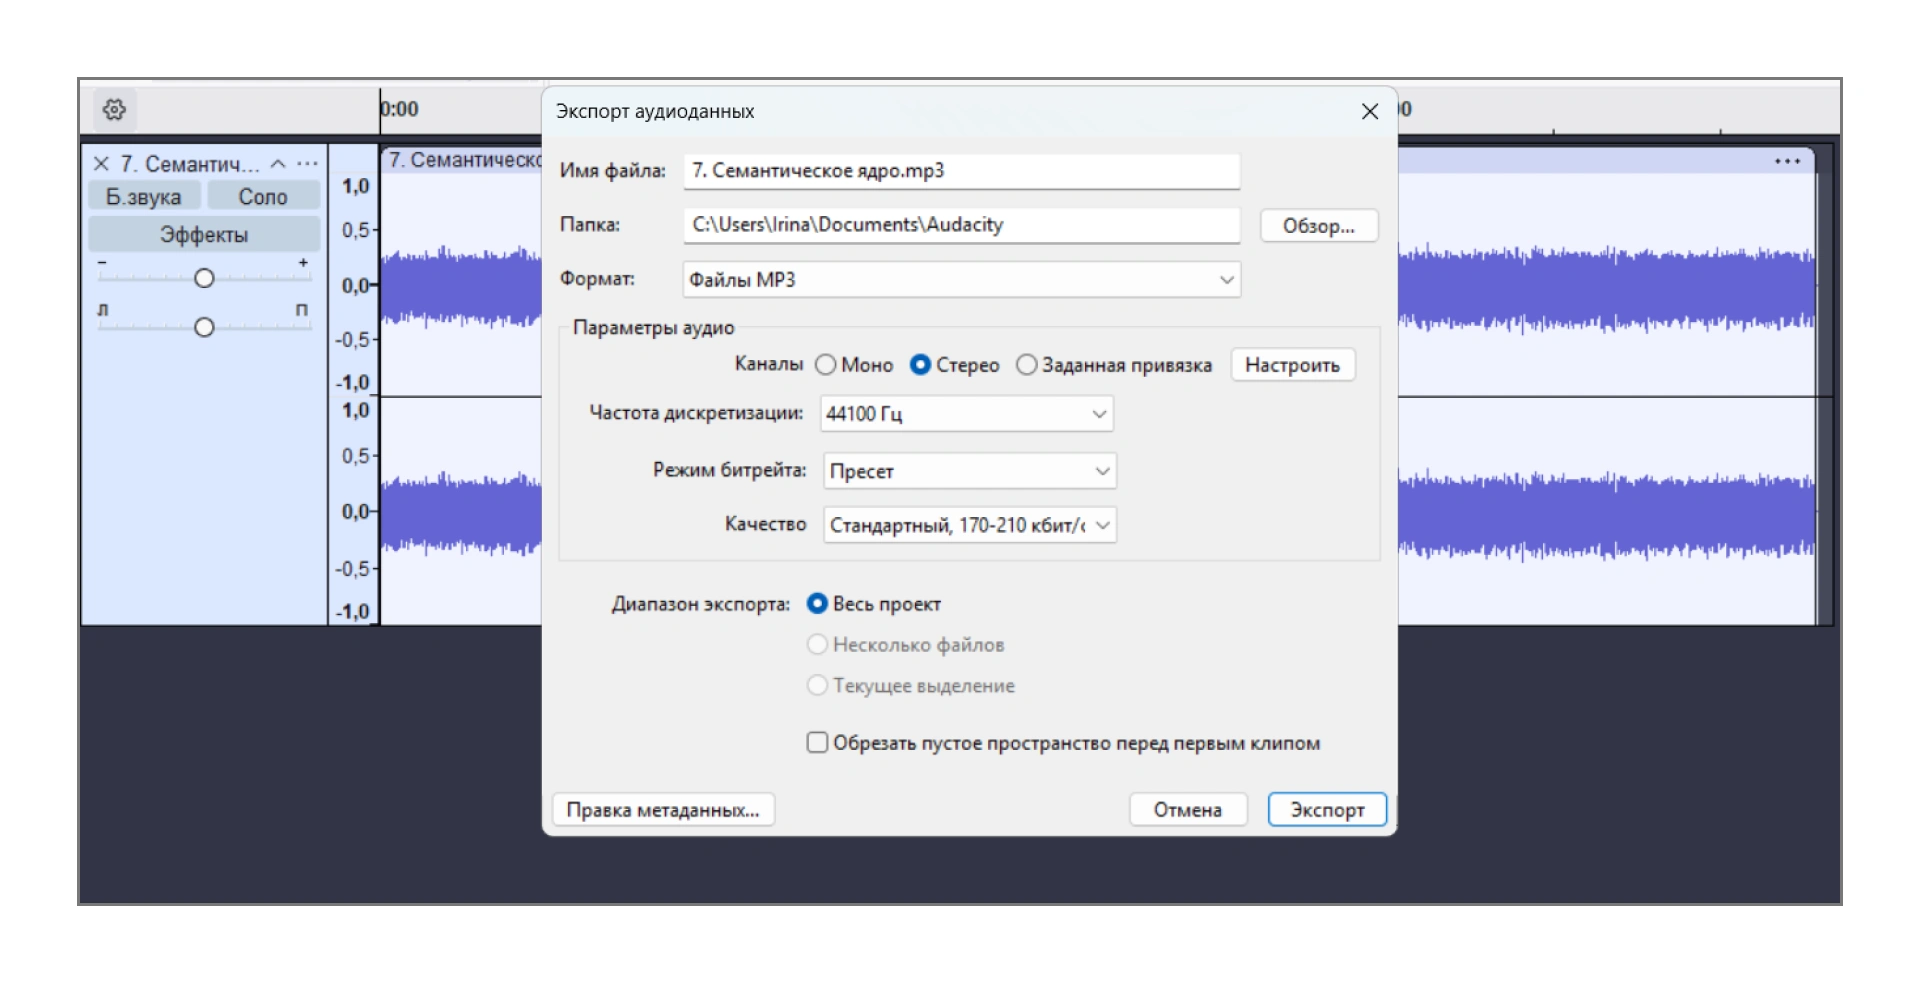Collapse the track using the caret icon
The width and height of the screenshot is (1920, 983).
click(x=278, y=164)
